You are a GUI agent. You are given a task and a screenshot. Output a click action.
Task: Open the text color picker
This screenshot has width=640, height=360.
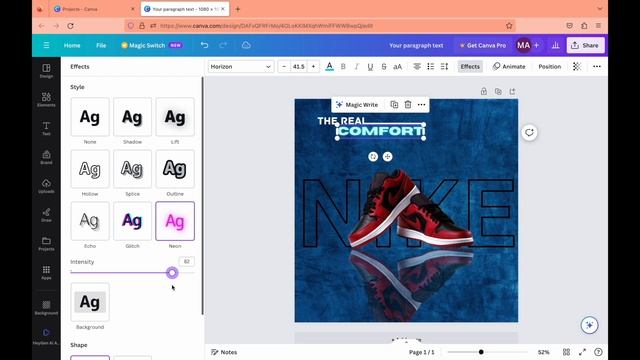pos(329,67)
